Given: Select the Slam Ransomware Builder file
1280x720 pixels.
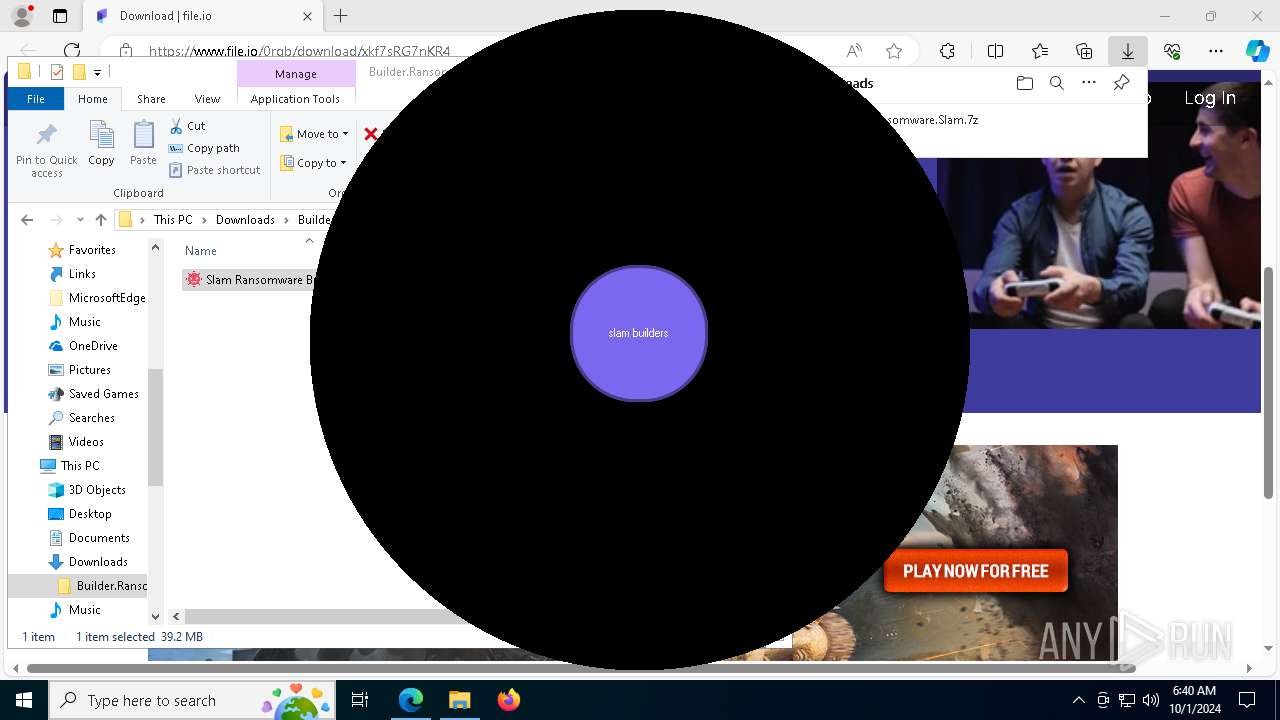Looking at the screenshot, I should click(x=250, y=280).
